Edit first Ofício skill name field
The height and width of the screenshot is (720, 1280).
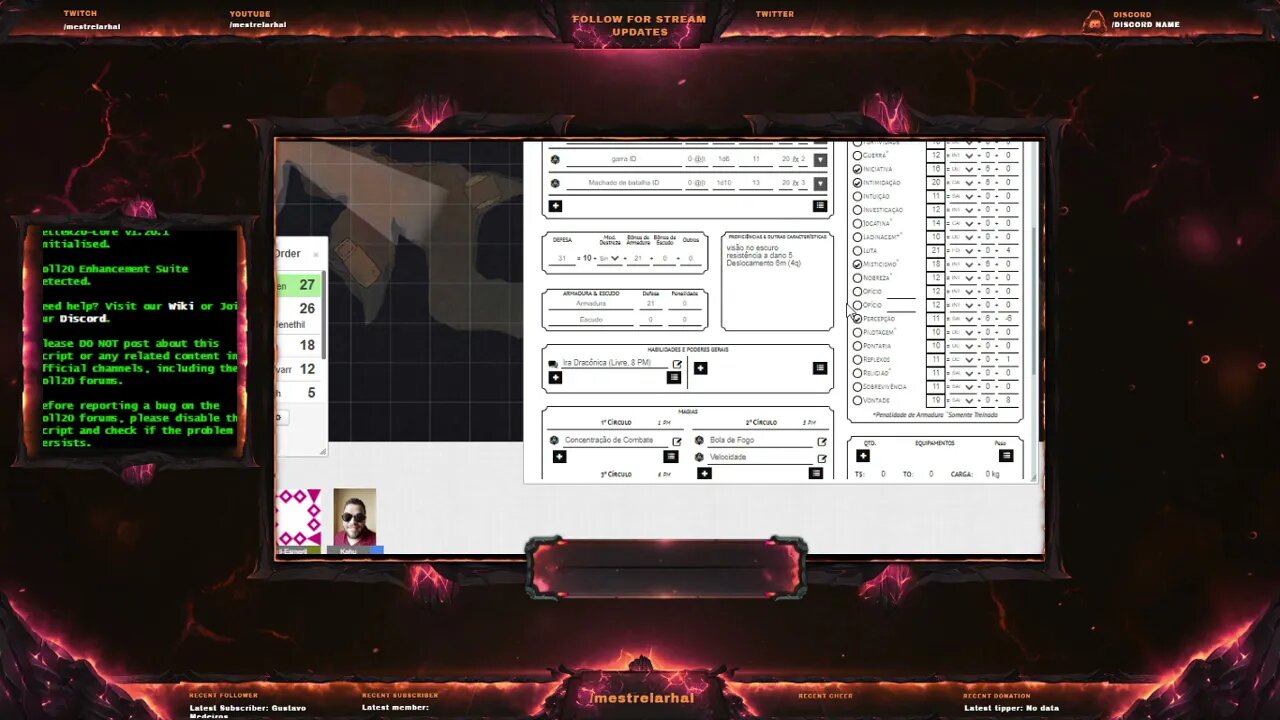(901, 291)
